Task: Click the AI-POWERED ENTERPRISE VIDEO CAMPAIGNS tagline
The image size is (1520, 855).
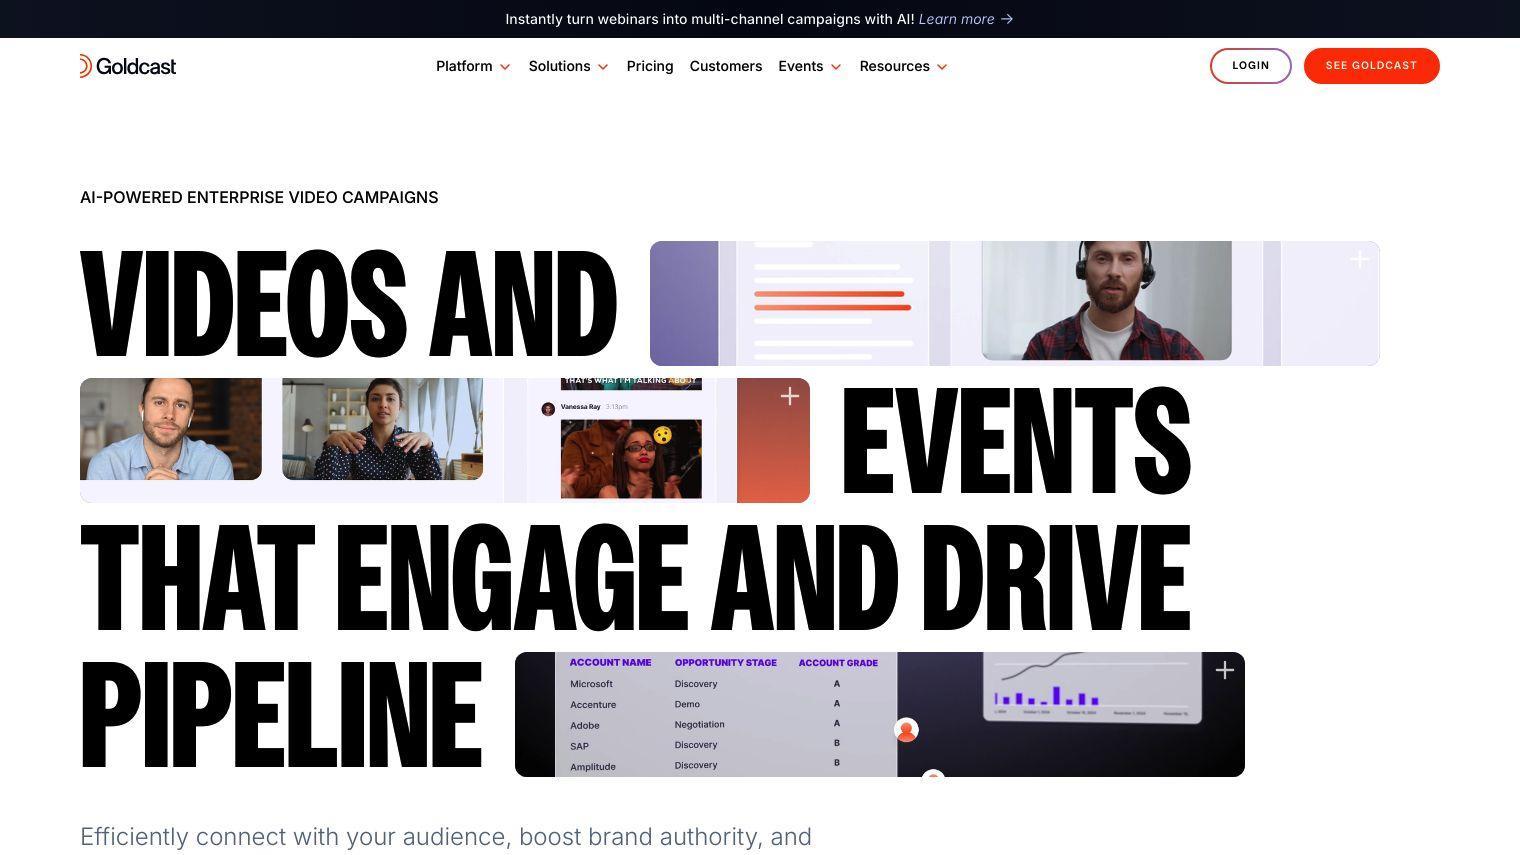Action: [x=259, y=197]
